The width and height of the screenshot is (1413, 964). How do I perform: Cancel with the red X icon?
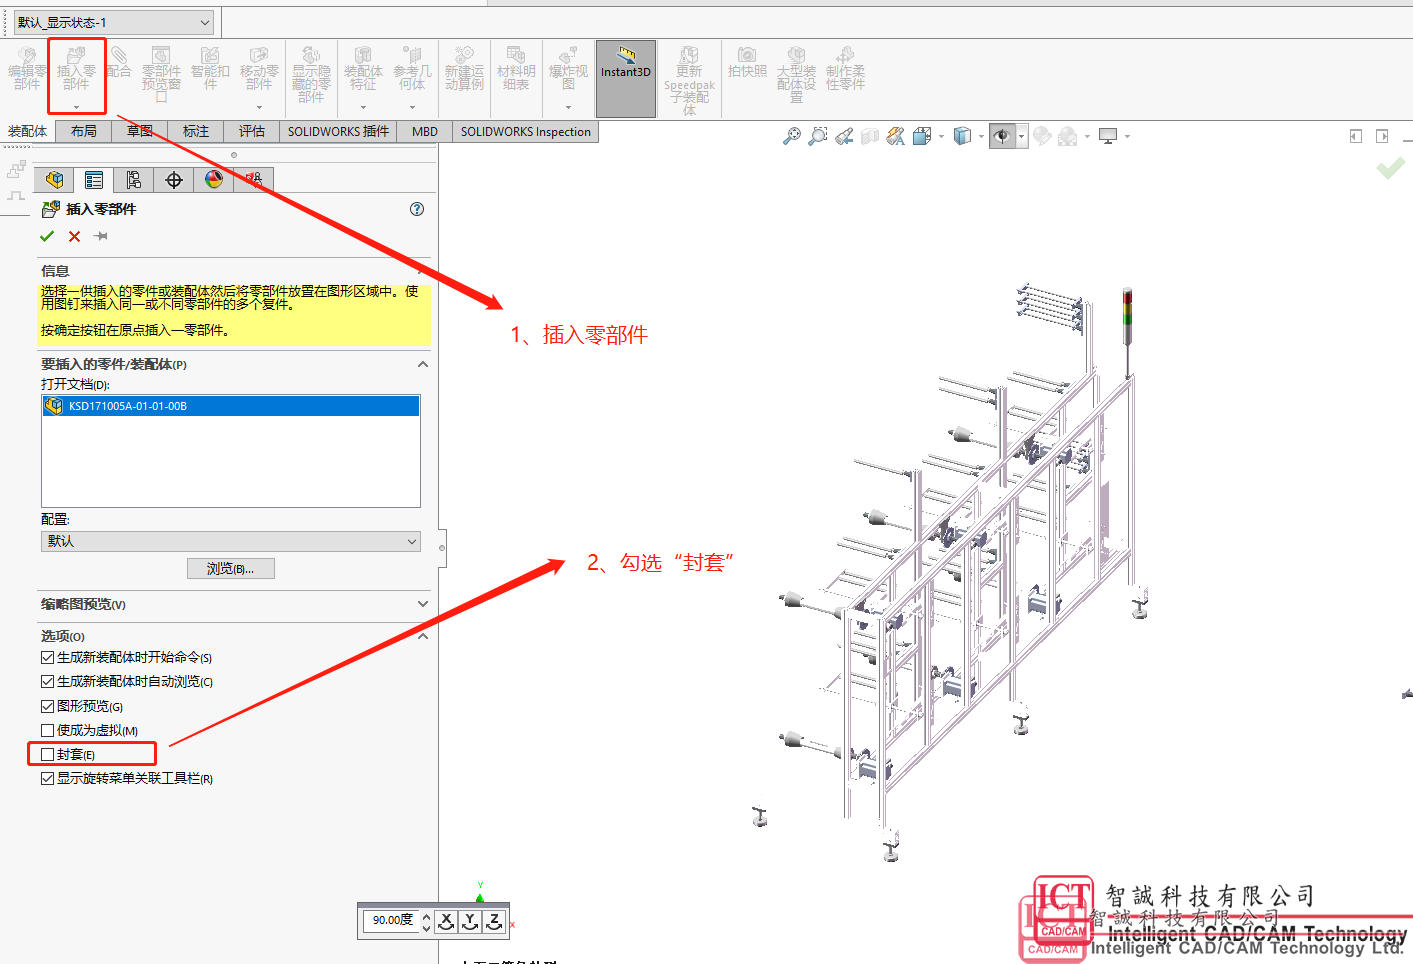click(x=74, y=236)
